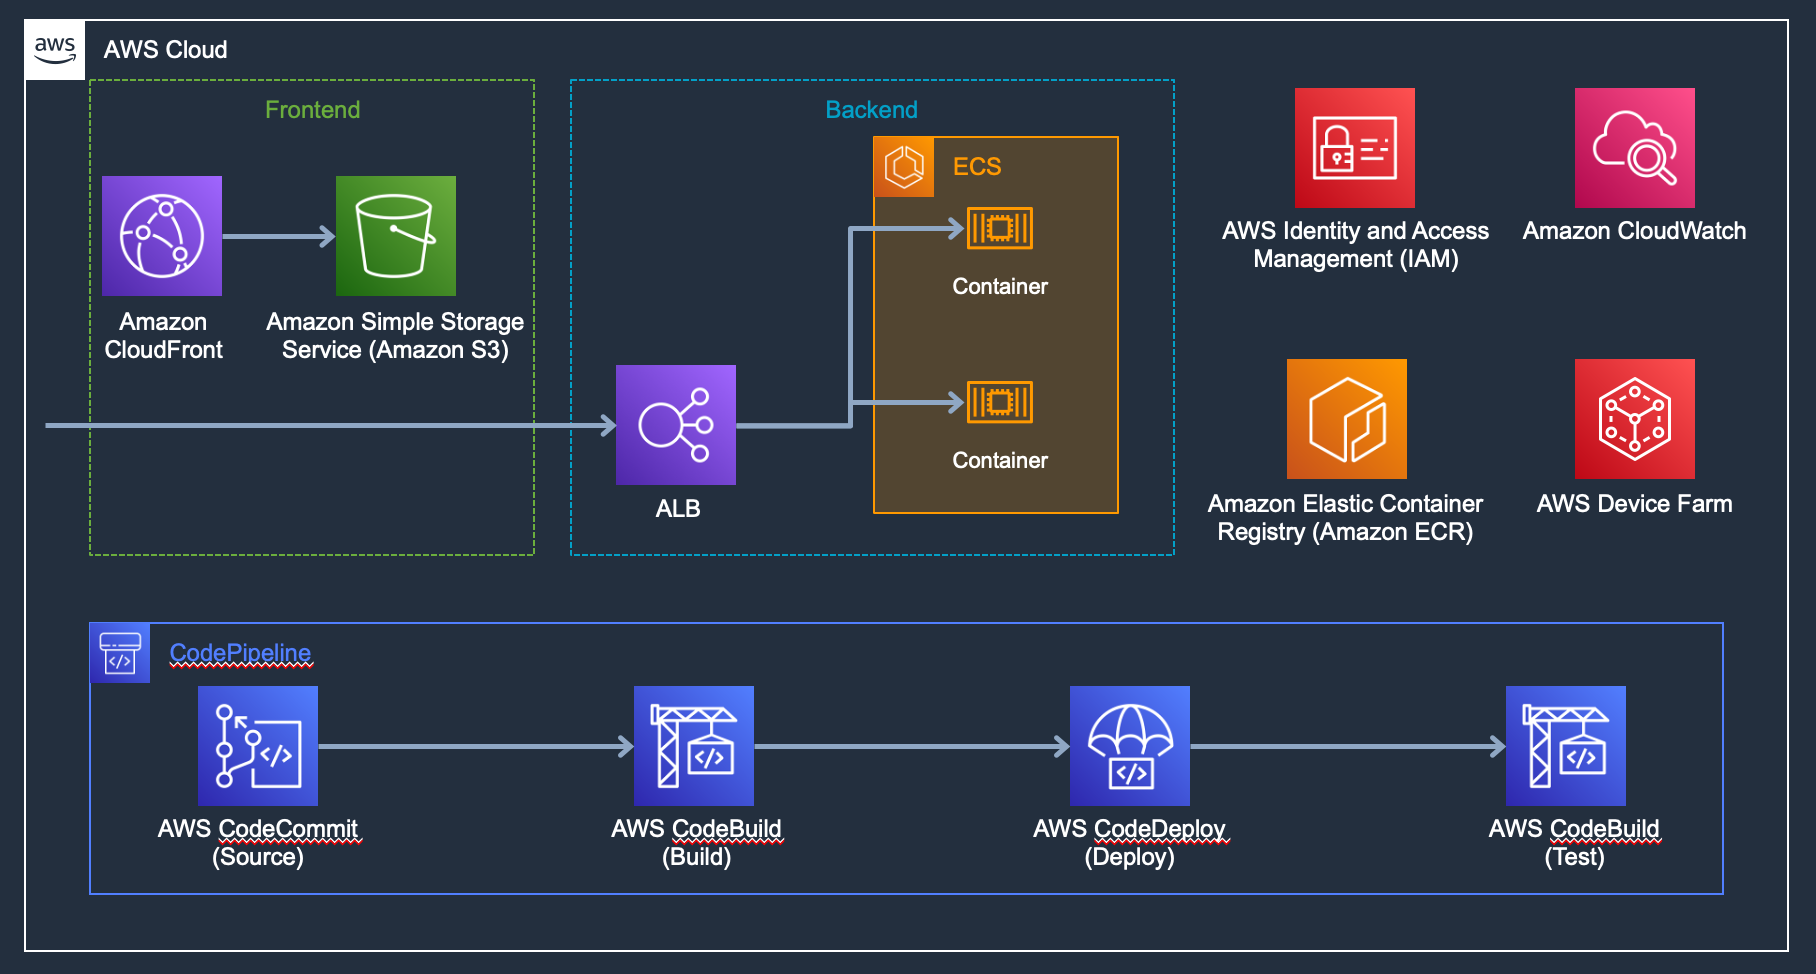Screen dimensions: 1816x974
Task: Select the AWS CodeCommit icon
Action: 258,746
